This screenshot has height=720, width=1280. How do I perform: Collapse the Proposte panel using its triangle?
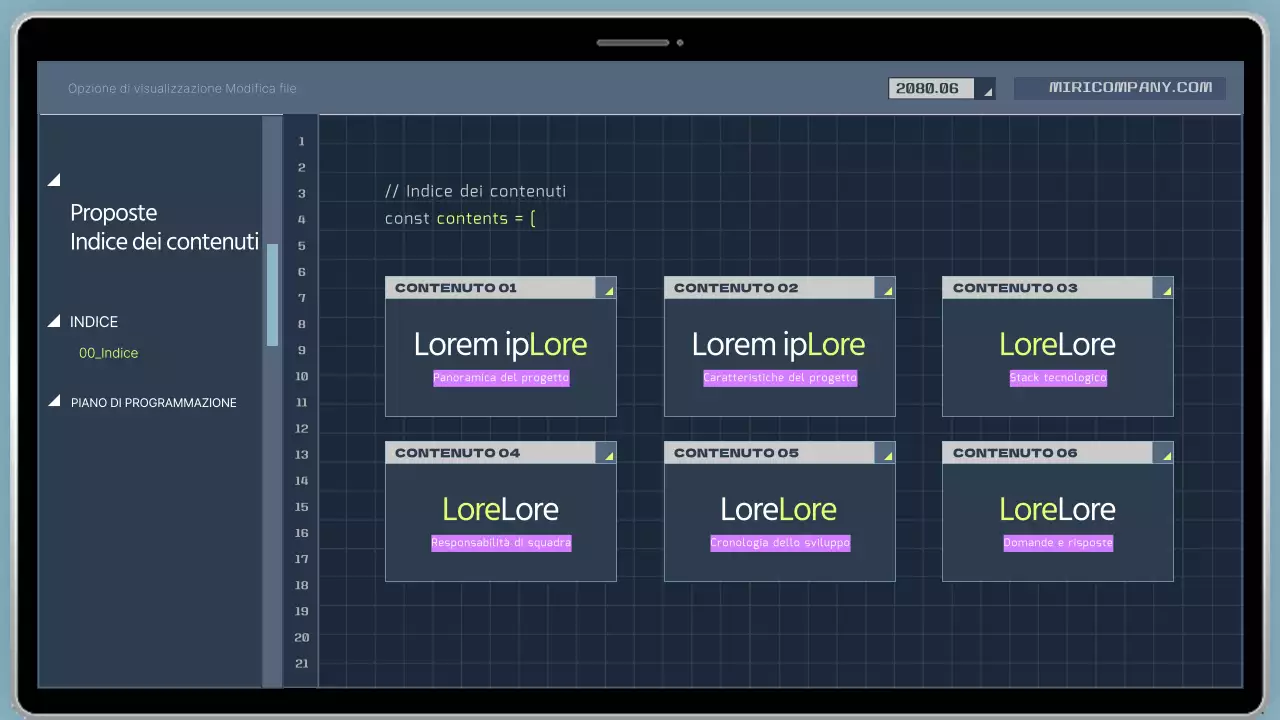tap(54, 180)
